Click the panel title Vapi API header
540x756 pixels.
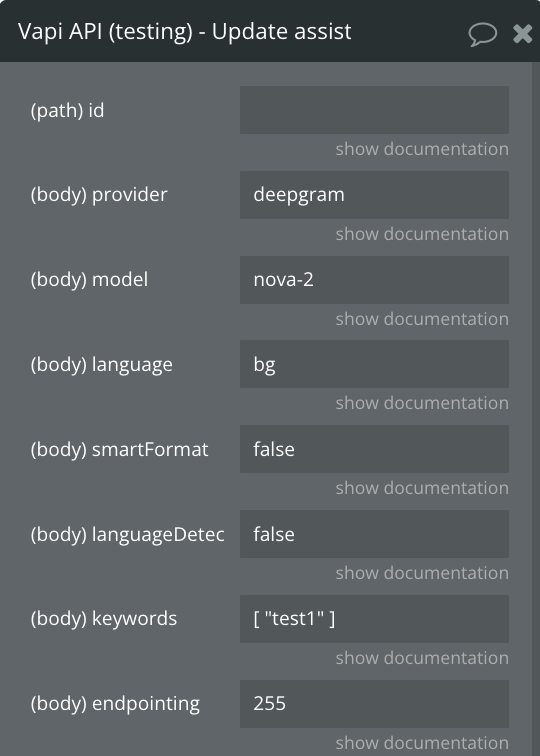[x=185, y=32]
